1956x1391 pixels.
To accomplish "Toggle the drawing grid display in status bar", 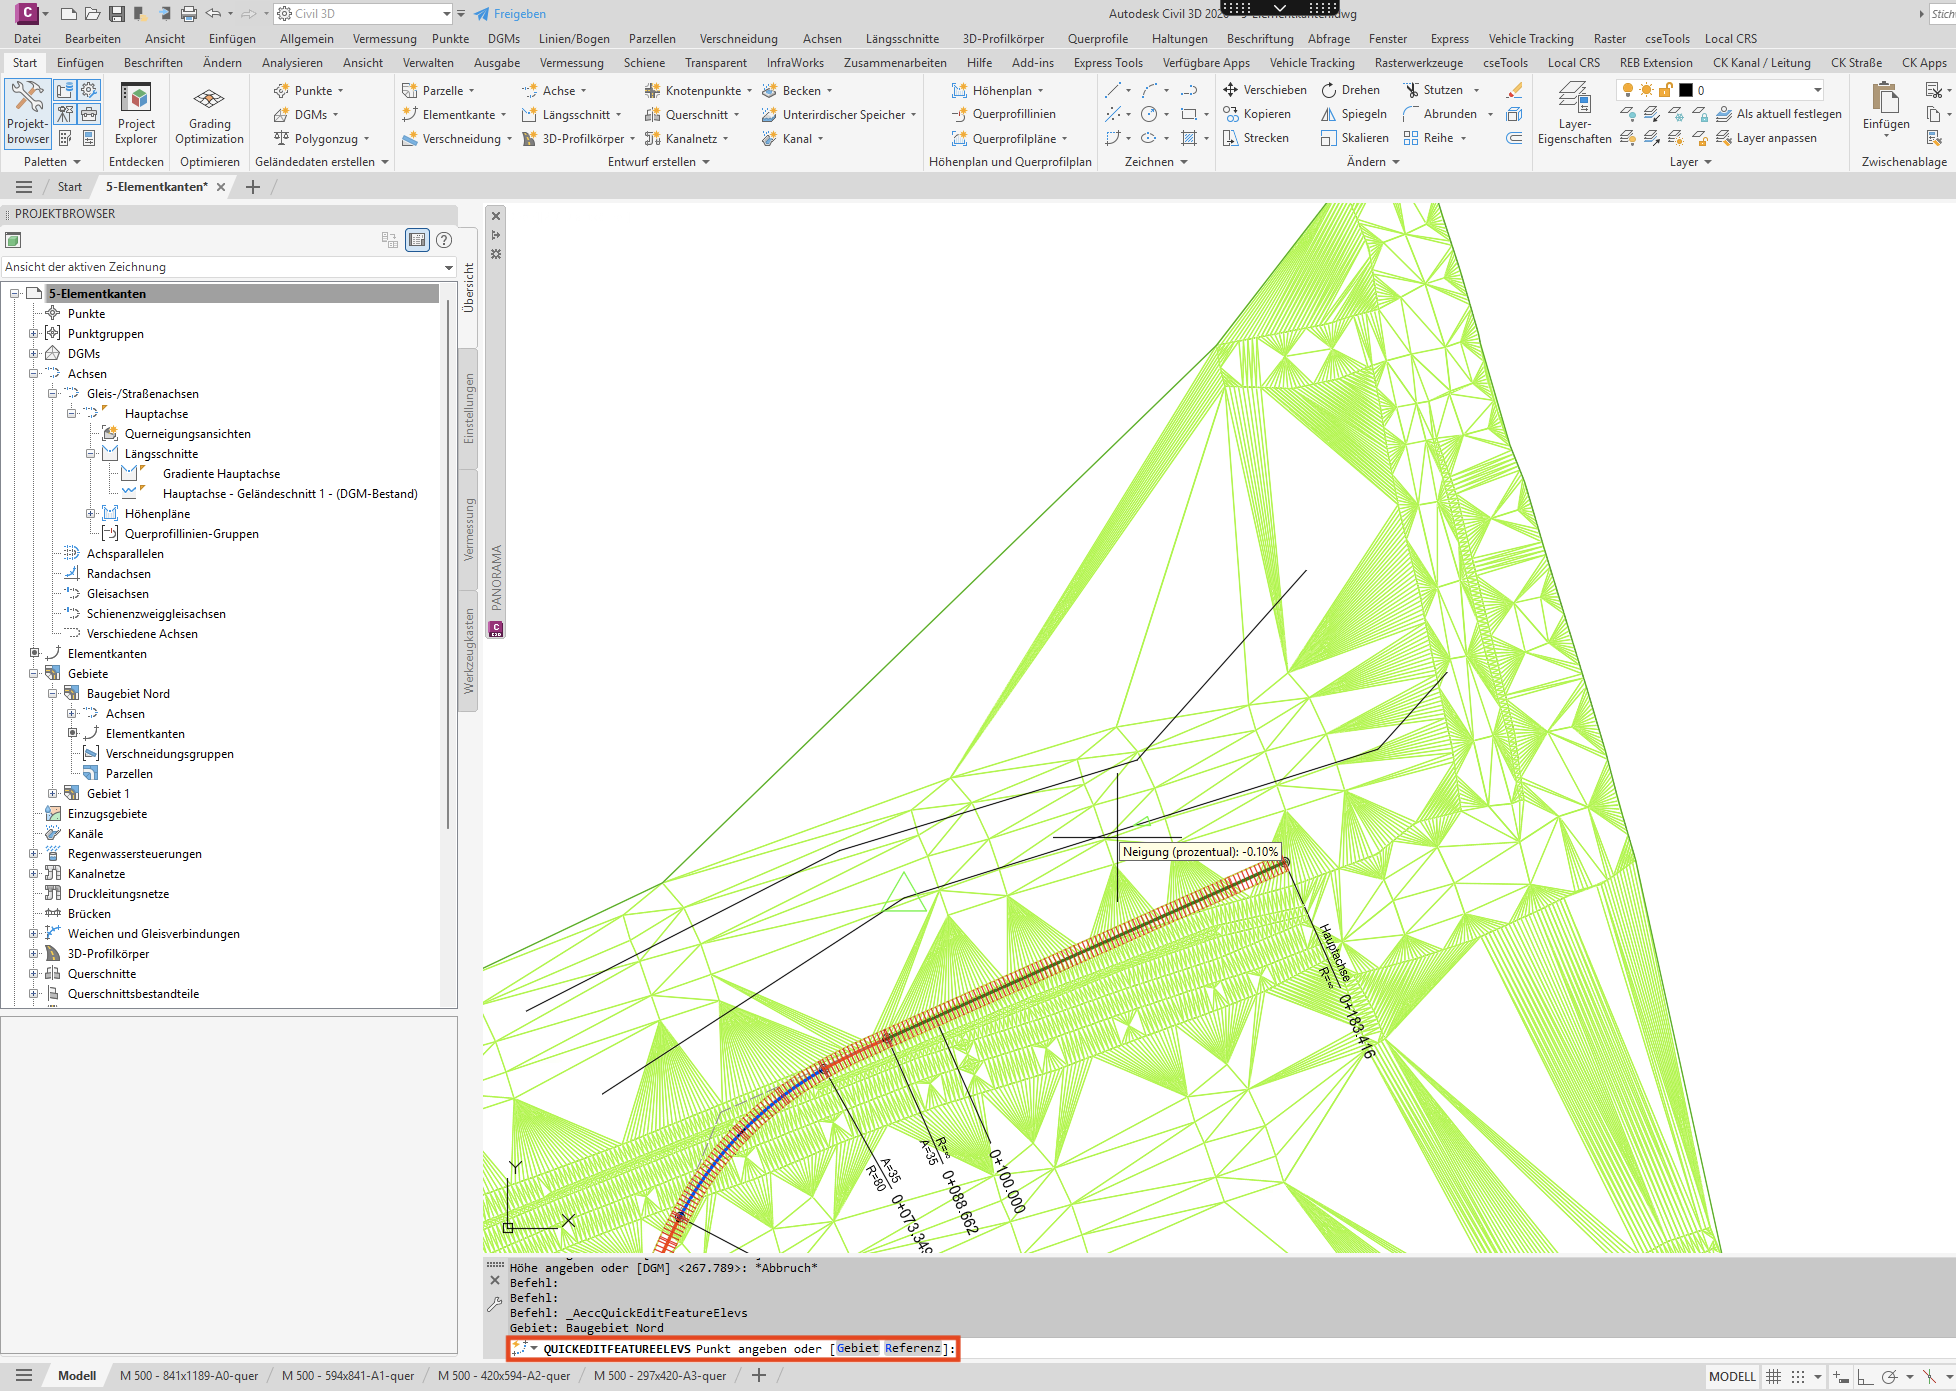I will (1774, 1377).
